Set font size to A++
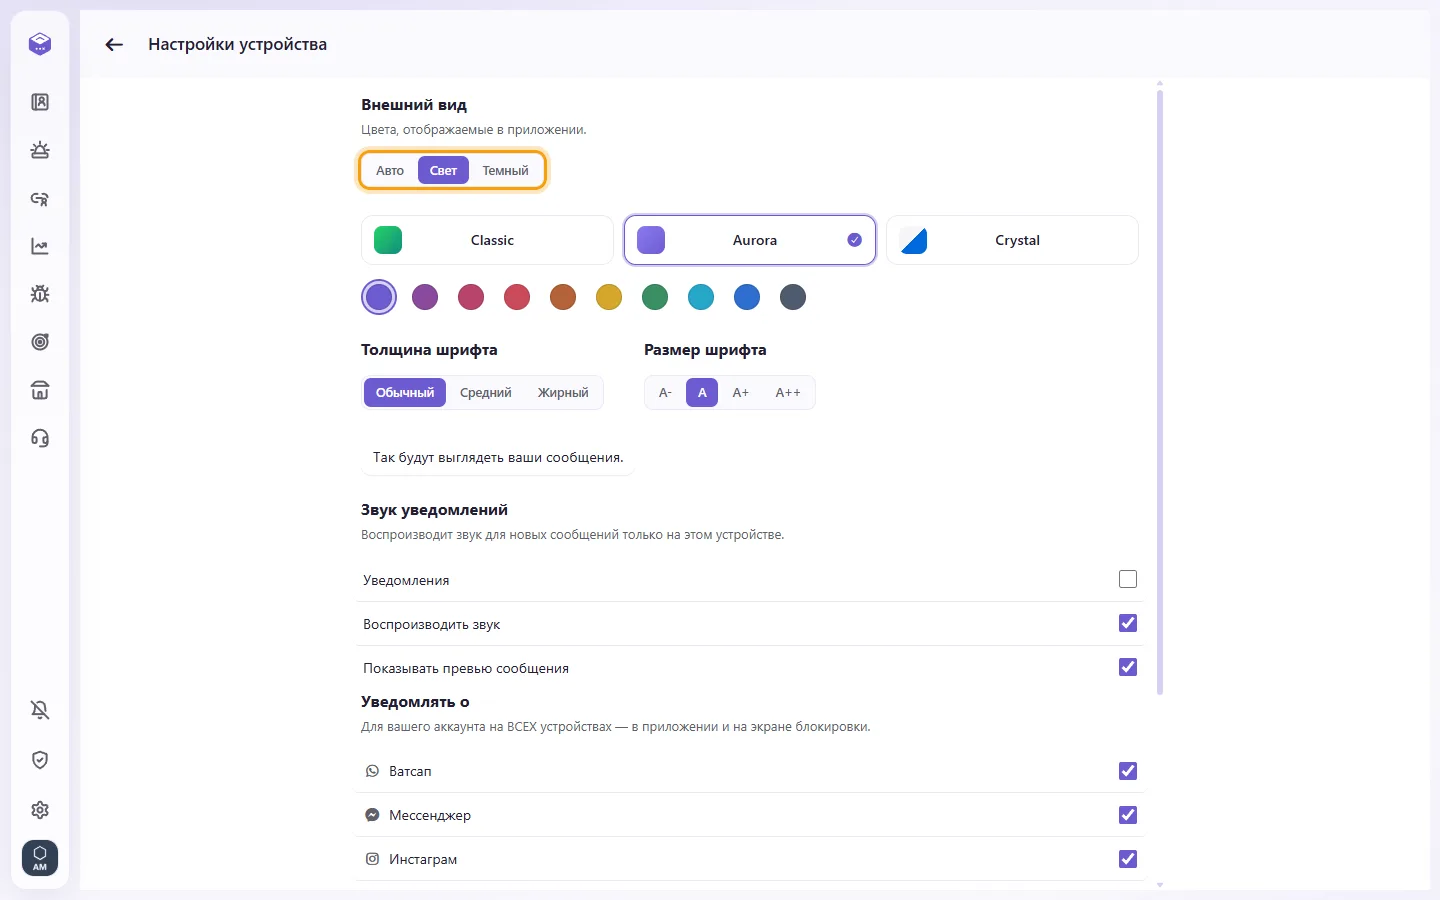 coord(788,393)
